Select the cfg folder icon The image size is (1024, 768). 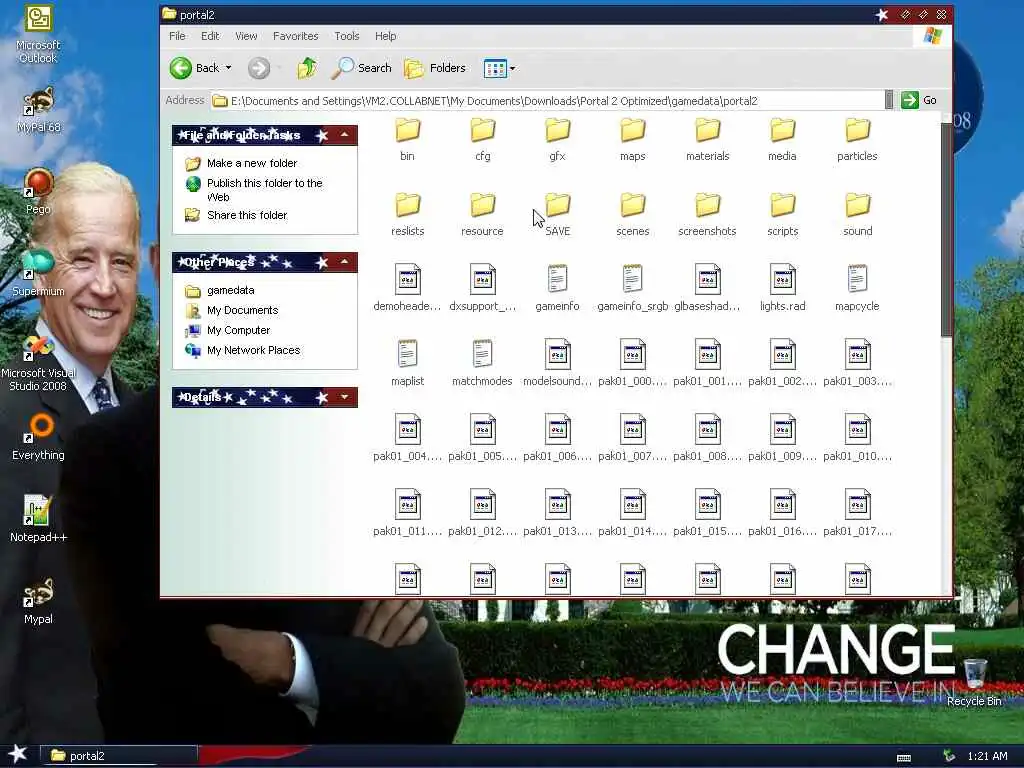pyautogui.click(x=483, y=130)
